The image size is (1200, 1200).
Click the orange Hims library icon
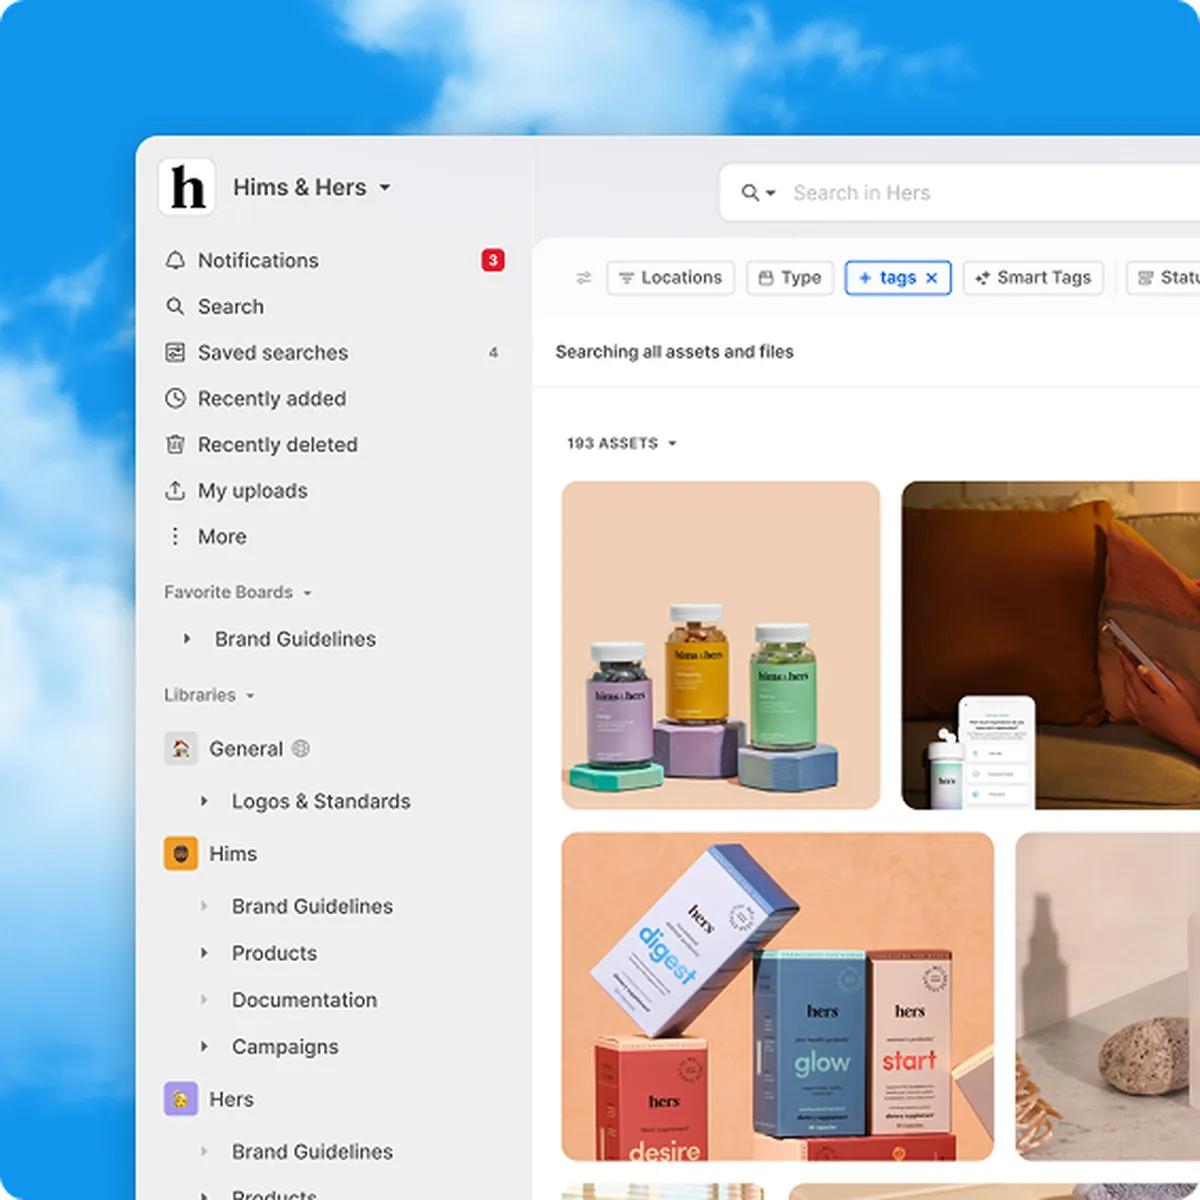pyautogui.click(x=181, y=853)
